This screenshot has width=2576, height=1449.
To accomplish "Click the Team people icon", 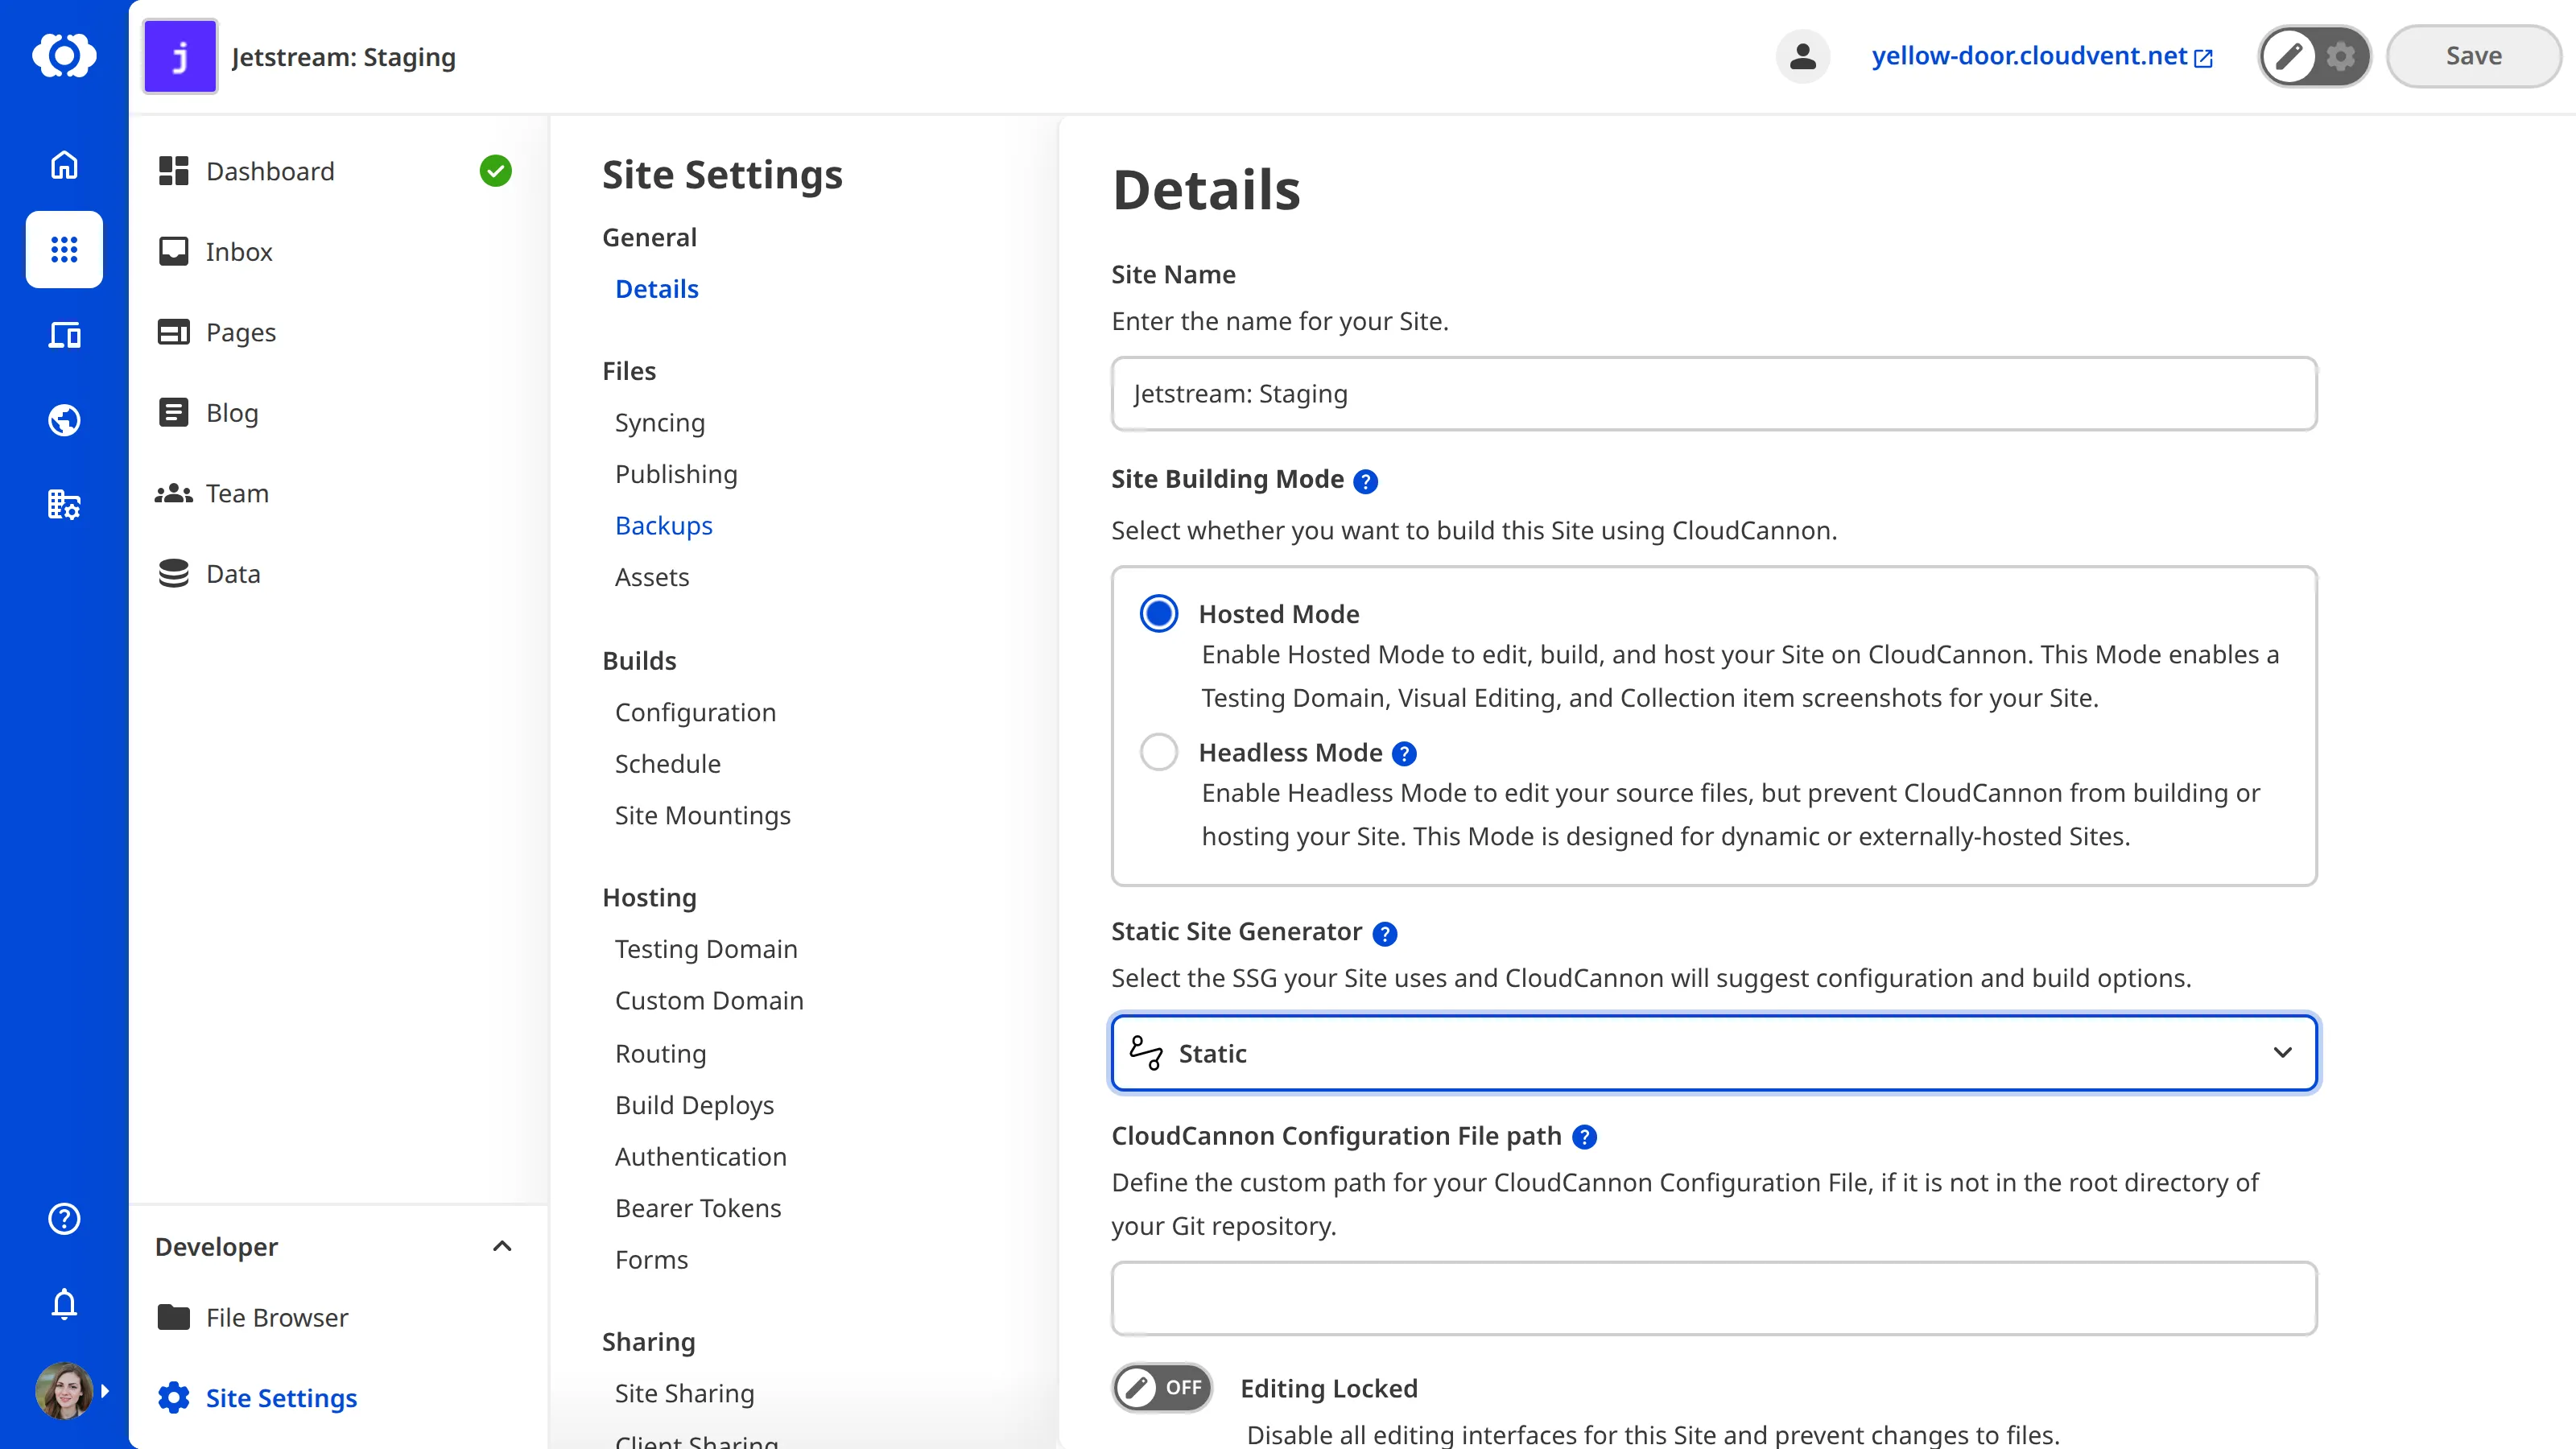I will 173,493.
